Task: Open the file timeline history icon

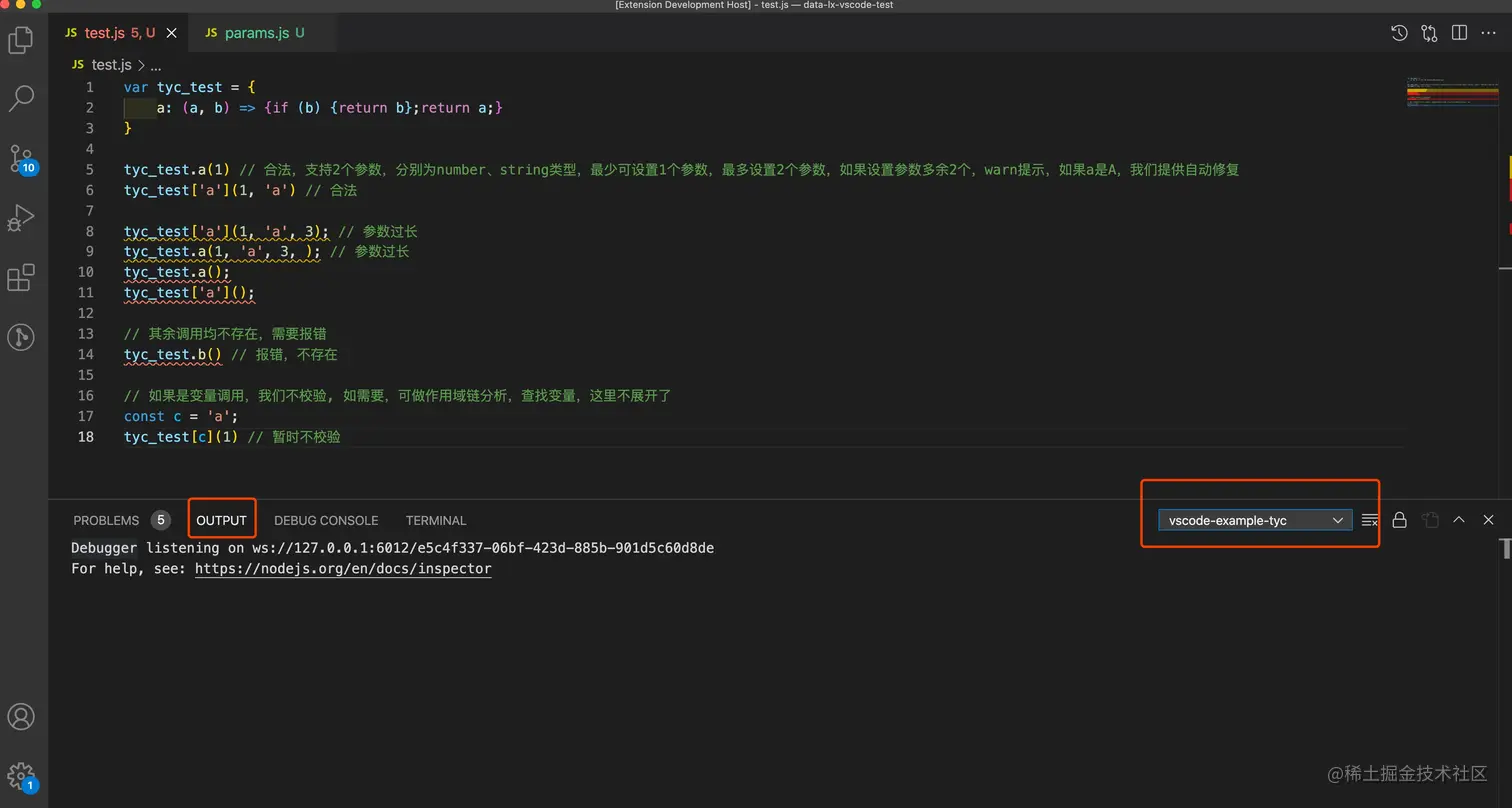Action: (1400, 33)
